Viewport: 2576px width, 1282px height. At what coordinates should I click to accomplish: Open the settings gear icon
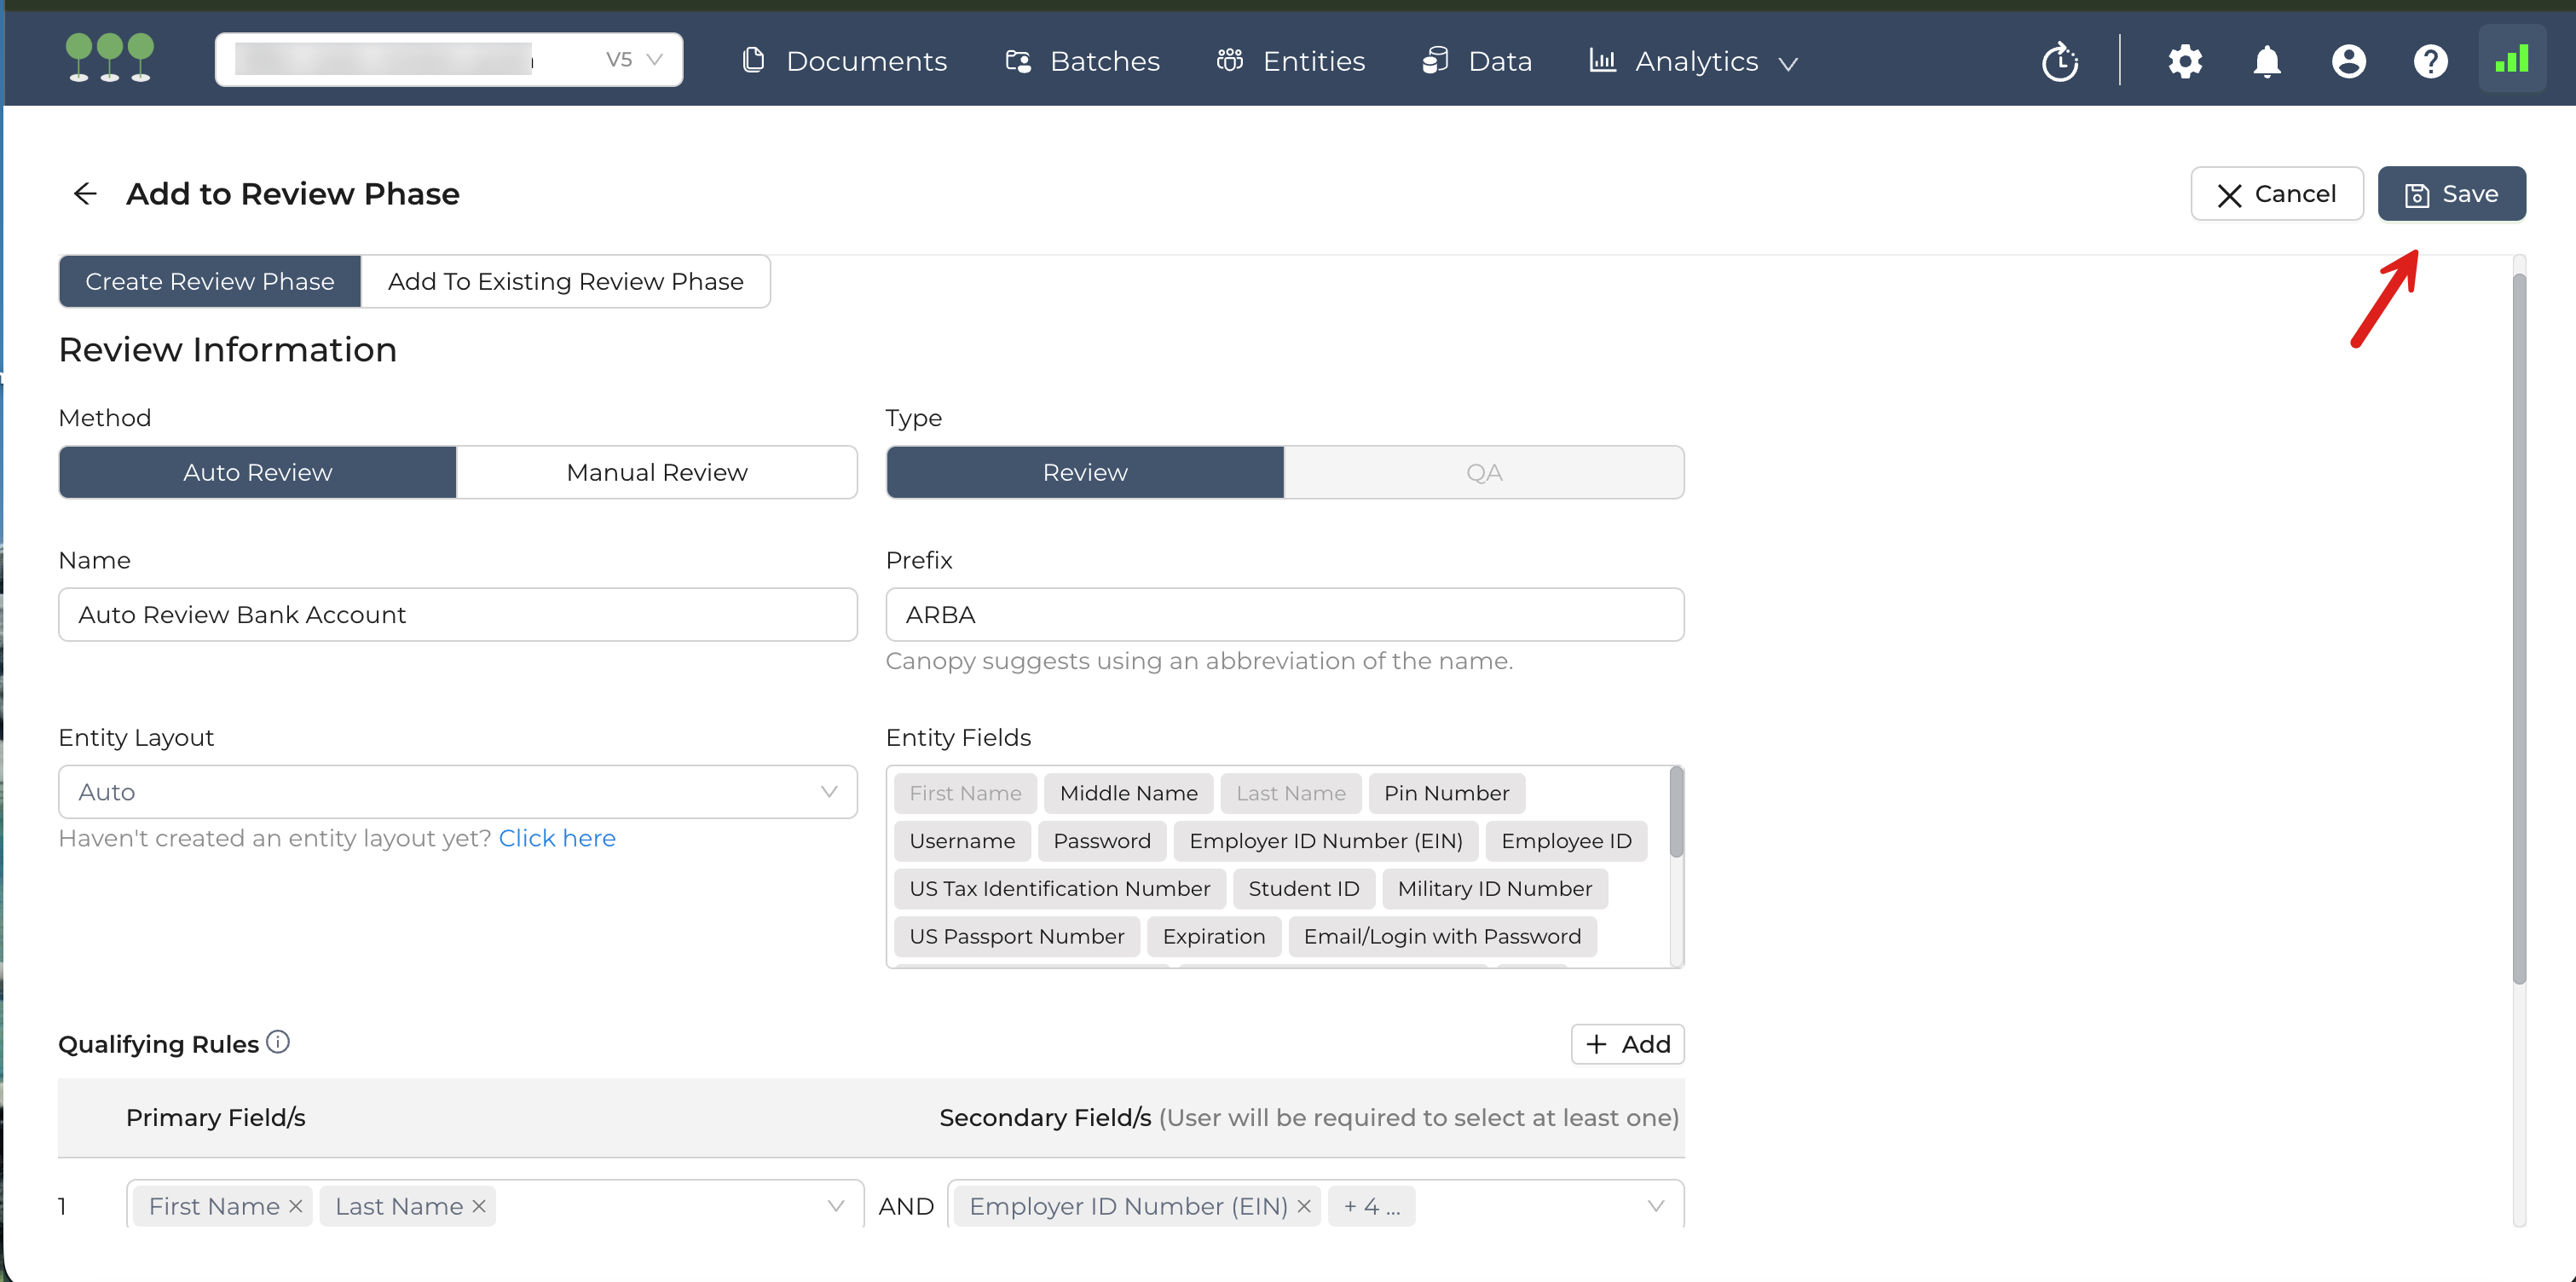tap(2184, 61)
